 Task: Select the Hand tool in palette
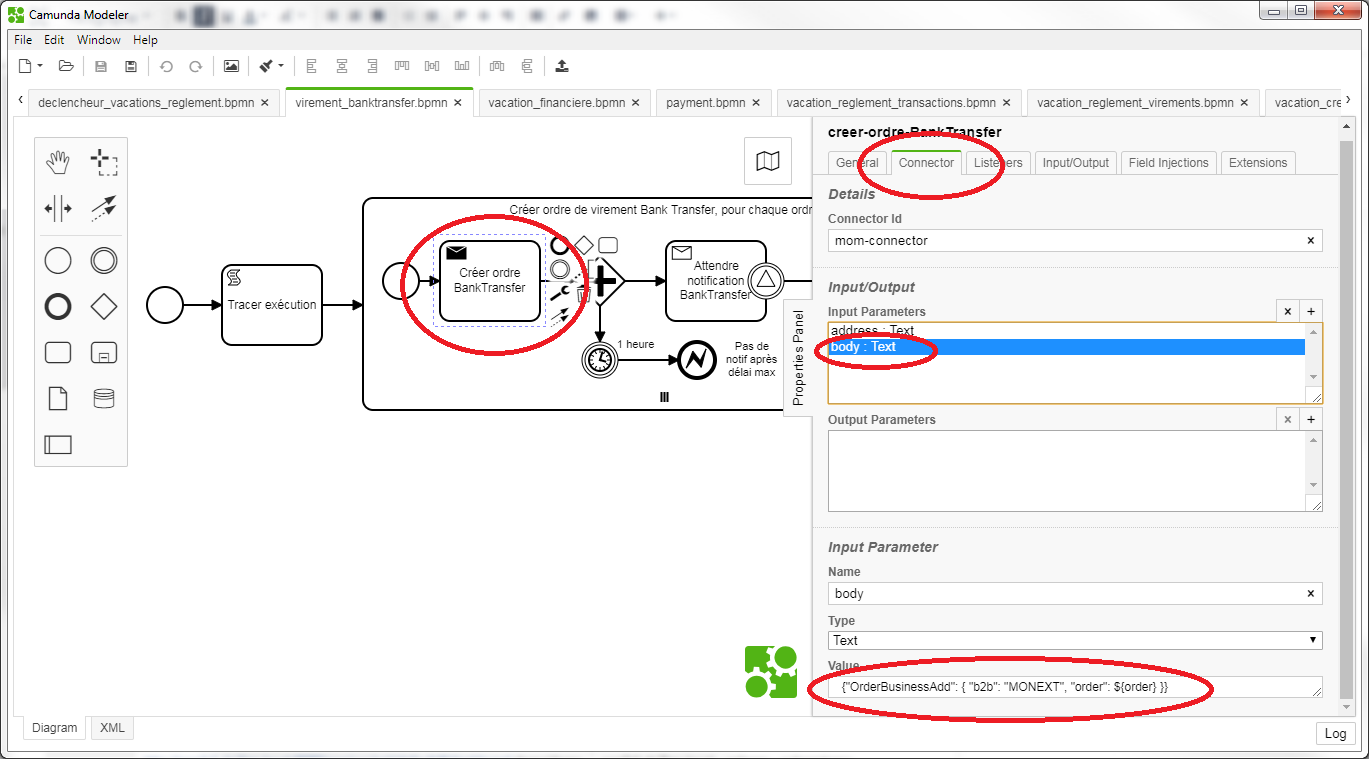point(58,160)
